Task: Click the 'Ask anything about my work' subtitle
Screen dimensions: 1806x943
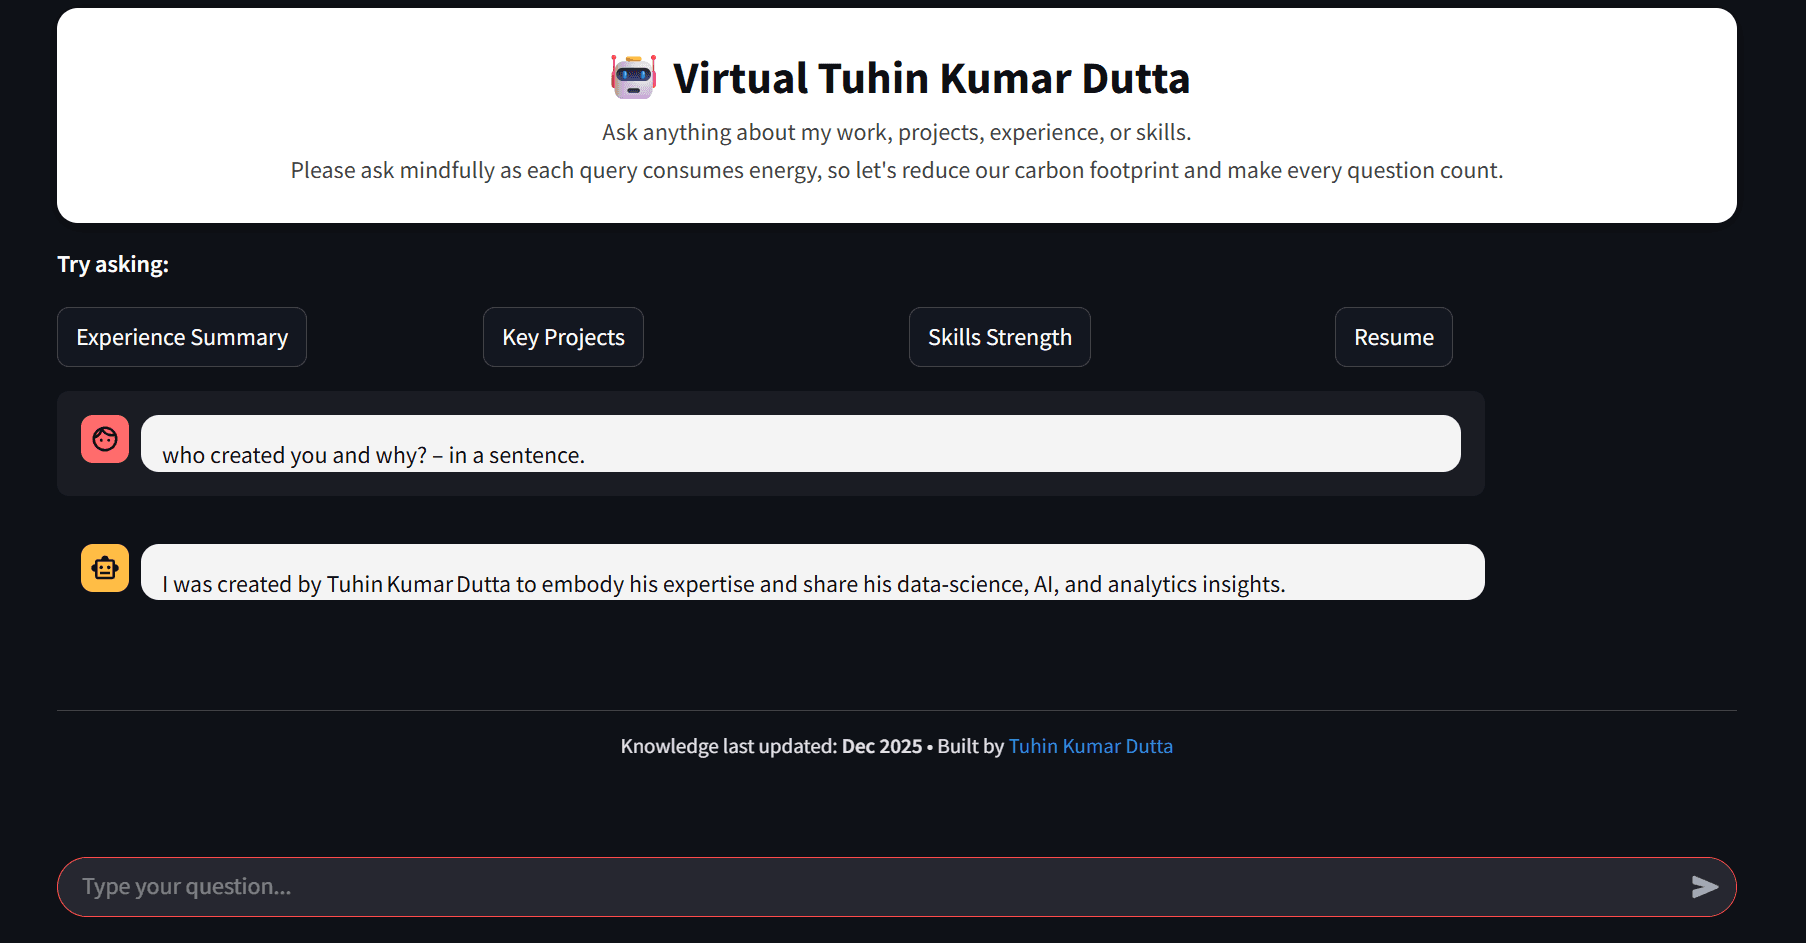Action: point(896,132)
